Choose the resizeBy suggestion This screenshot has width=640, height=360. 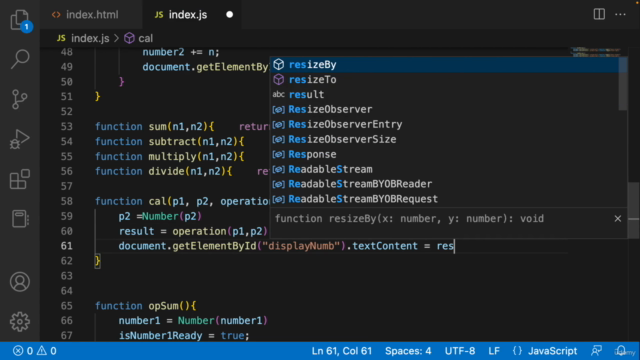pos(444,64)
